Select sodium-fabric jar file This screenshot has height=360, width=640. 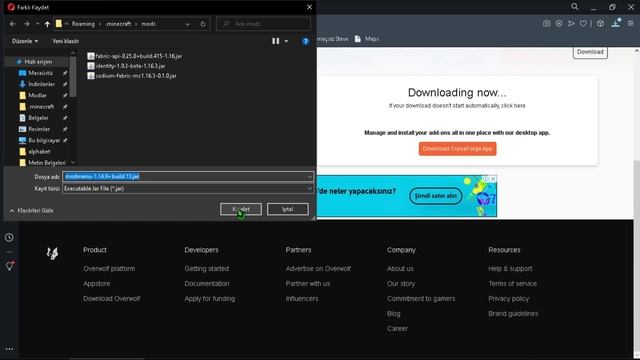tap(132, 76)
